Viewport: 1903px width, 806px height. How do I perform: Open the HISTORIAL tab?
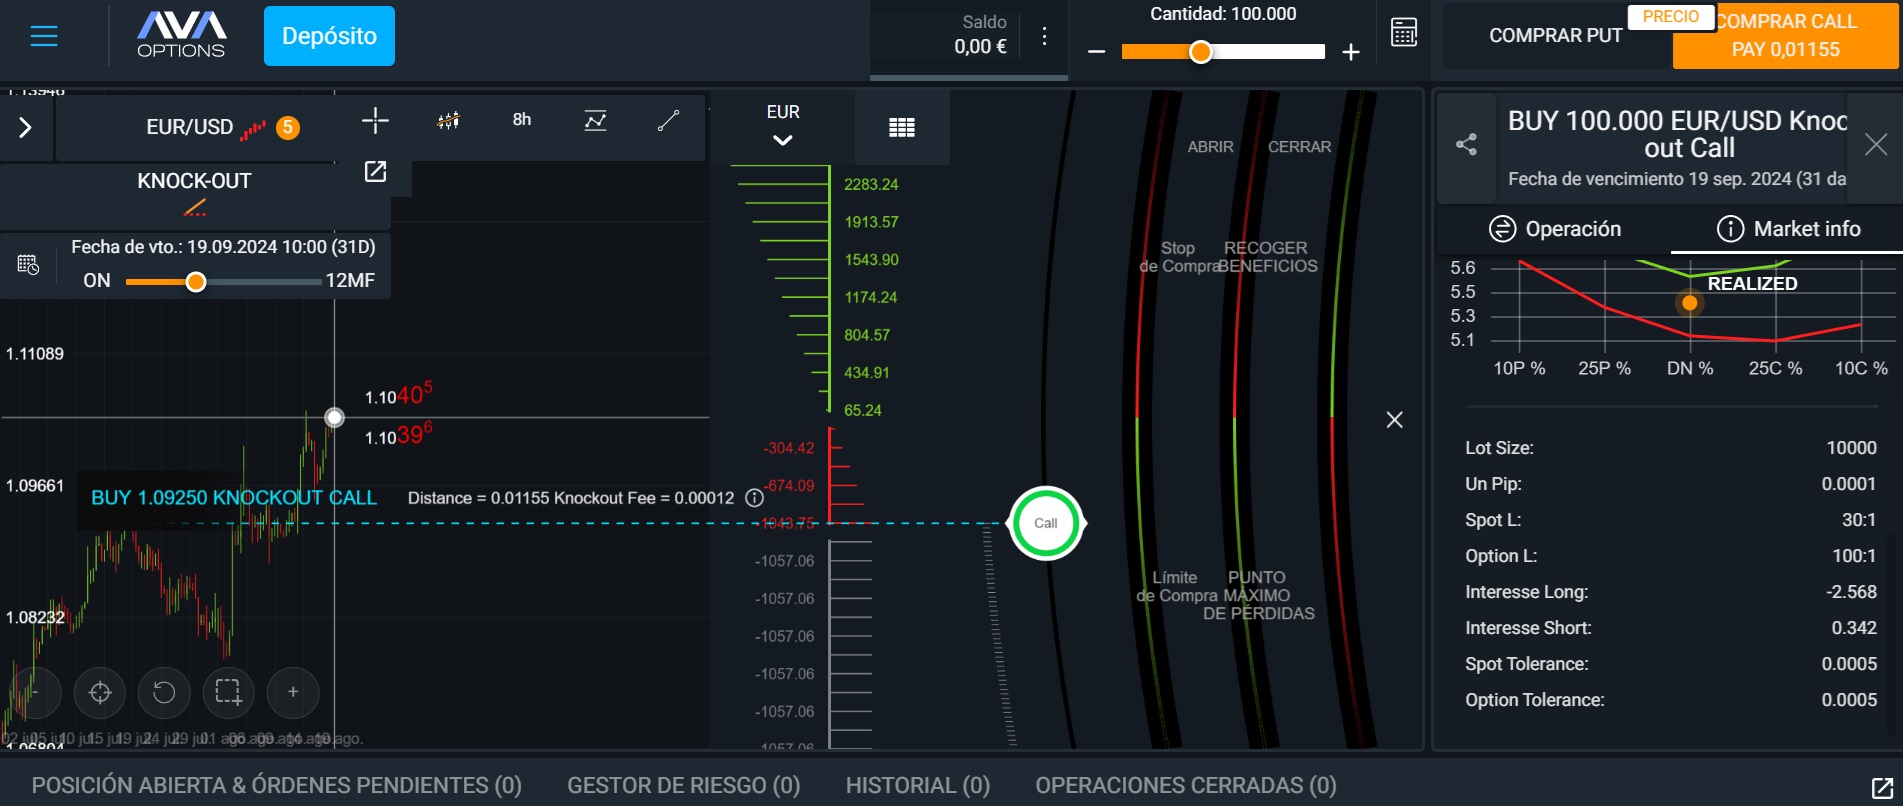pos(917,785)
